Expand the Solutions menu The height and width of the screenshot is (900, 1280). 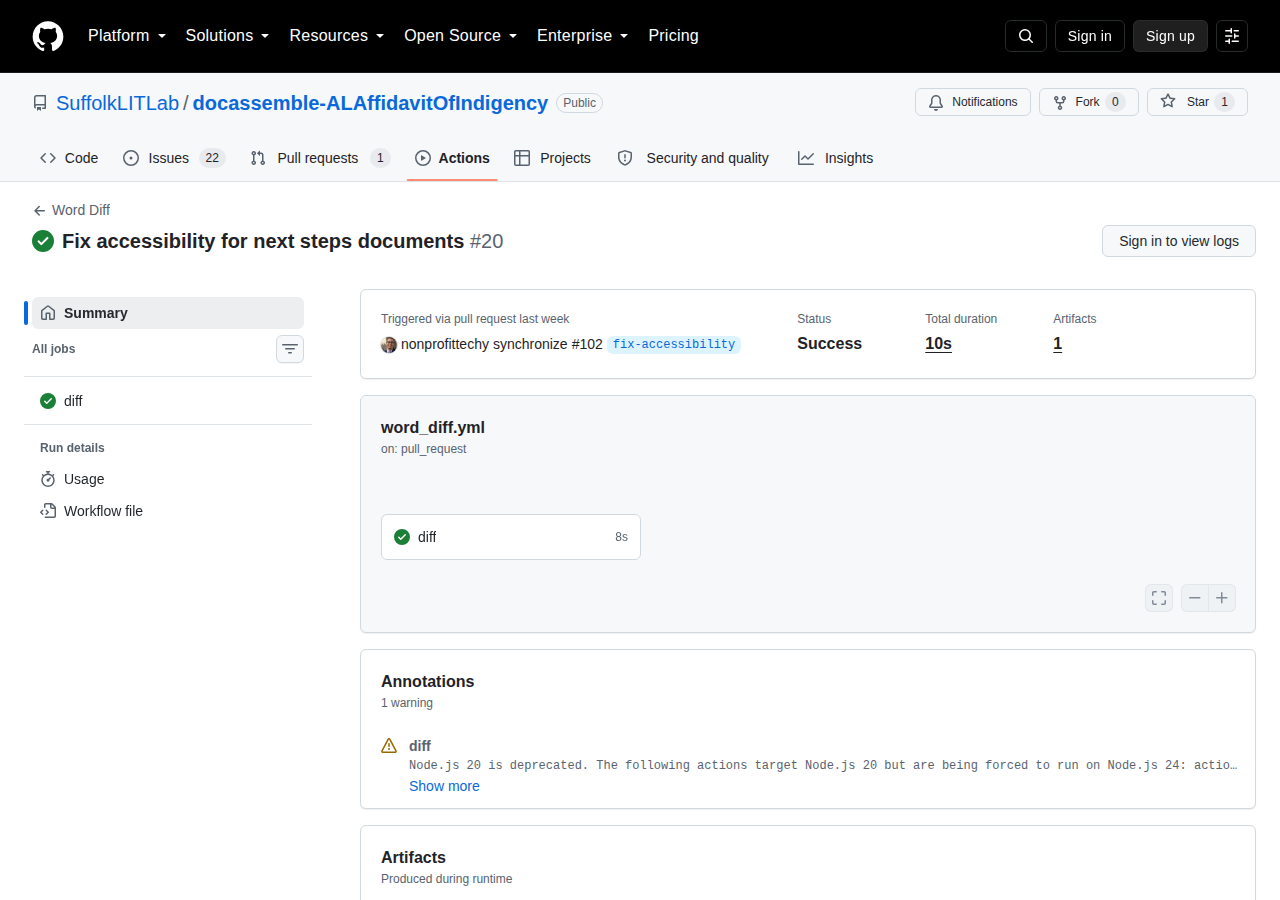coord(227,36)
